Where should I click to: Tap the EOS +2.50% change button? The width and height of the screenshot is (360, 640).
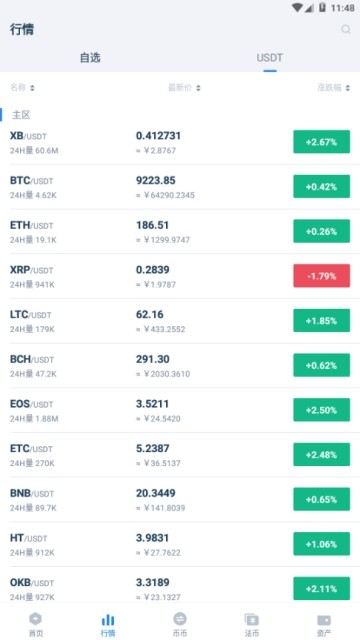point(322,410)
